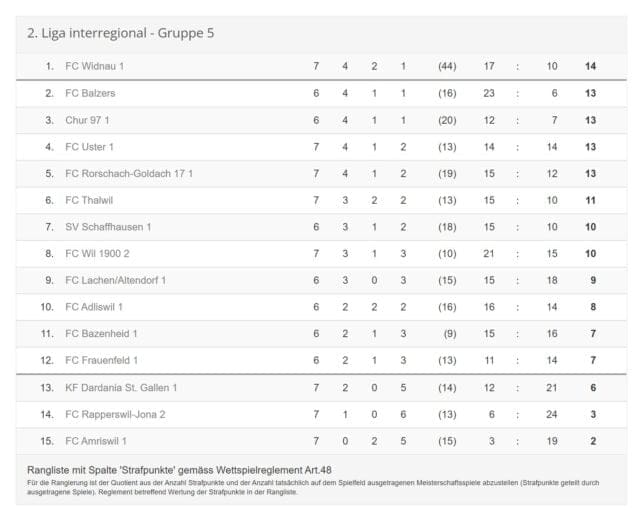Screen dimensions: 643x518
Task: Open FC Uster 1 team page
Action: 90,147
